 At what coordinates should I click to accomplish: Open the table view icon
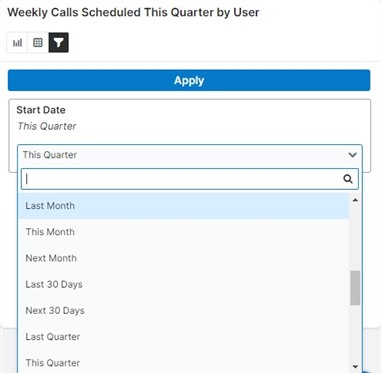pyautogui.click(x=38, y=43)
